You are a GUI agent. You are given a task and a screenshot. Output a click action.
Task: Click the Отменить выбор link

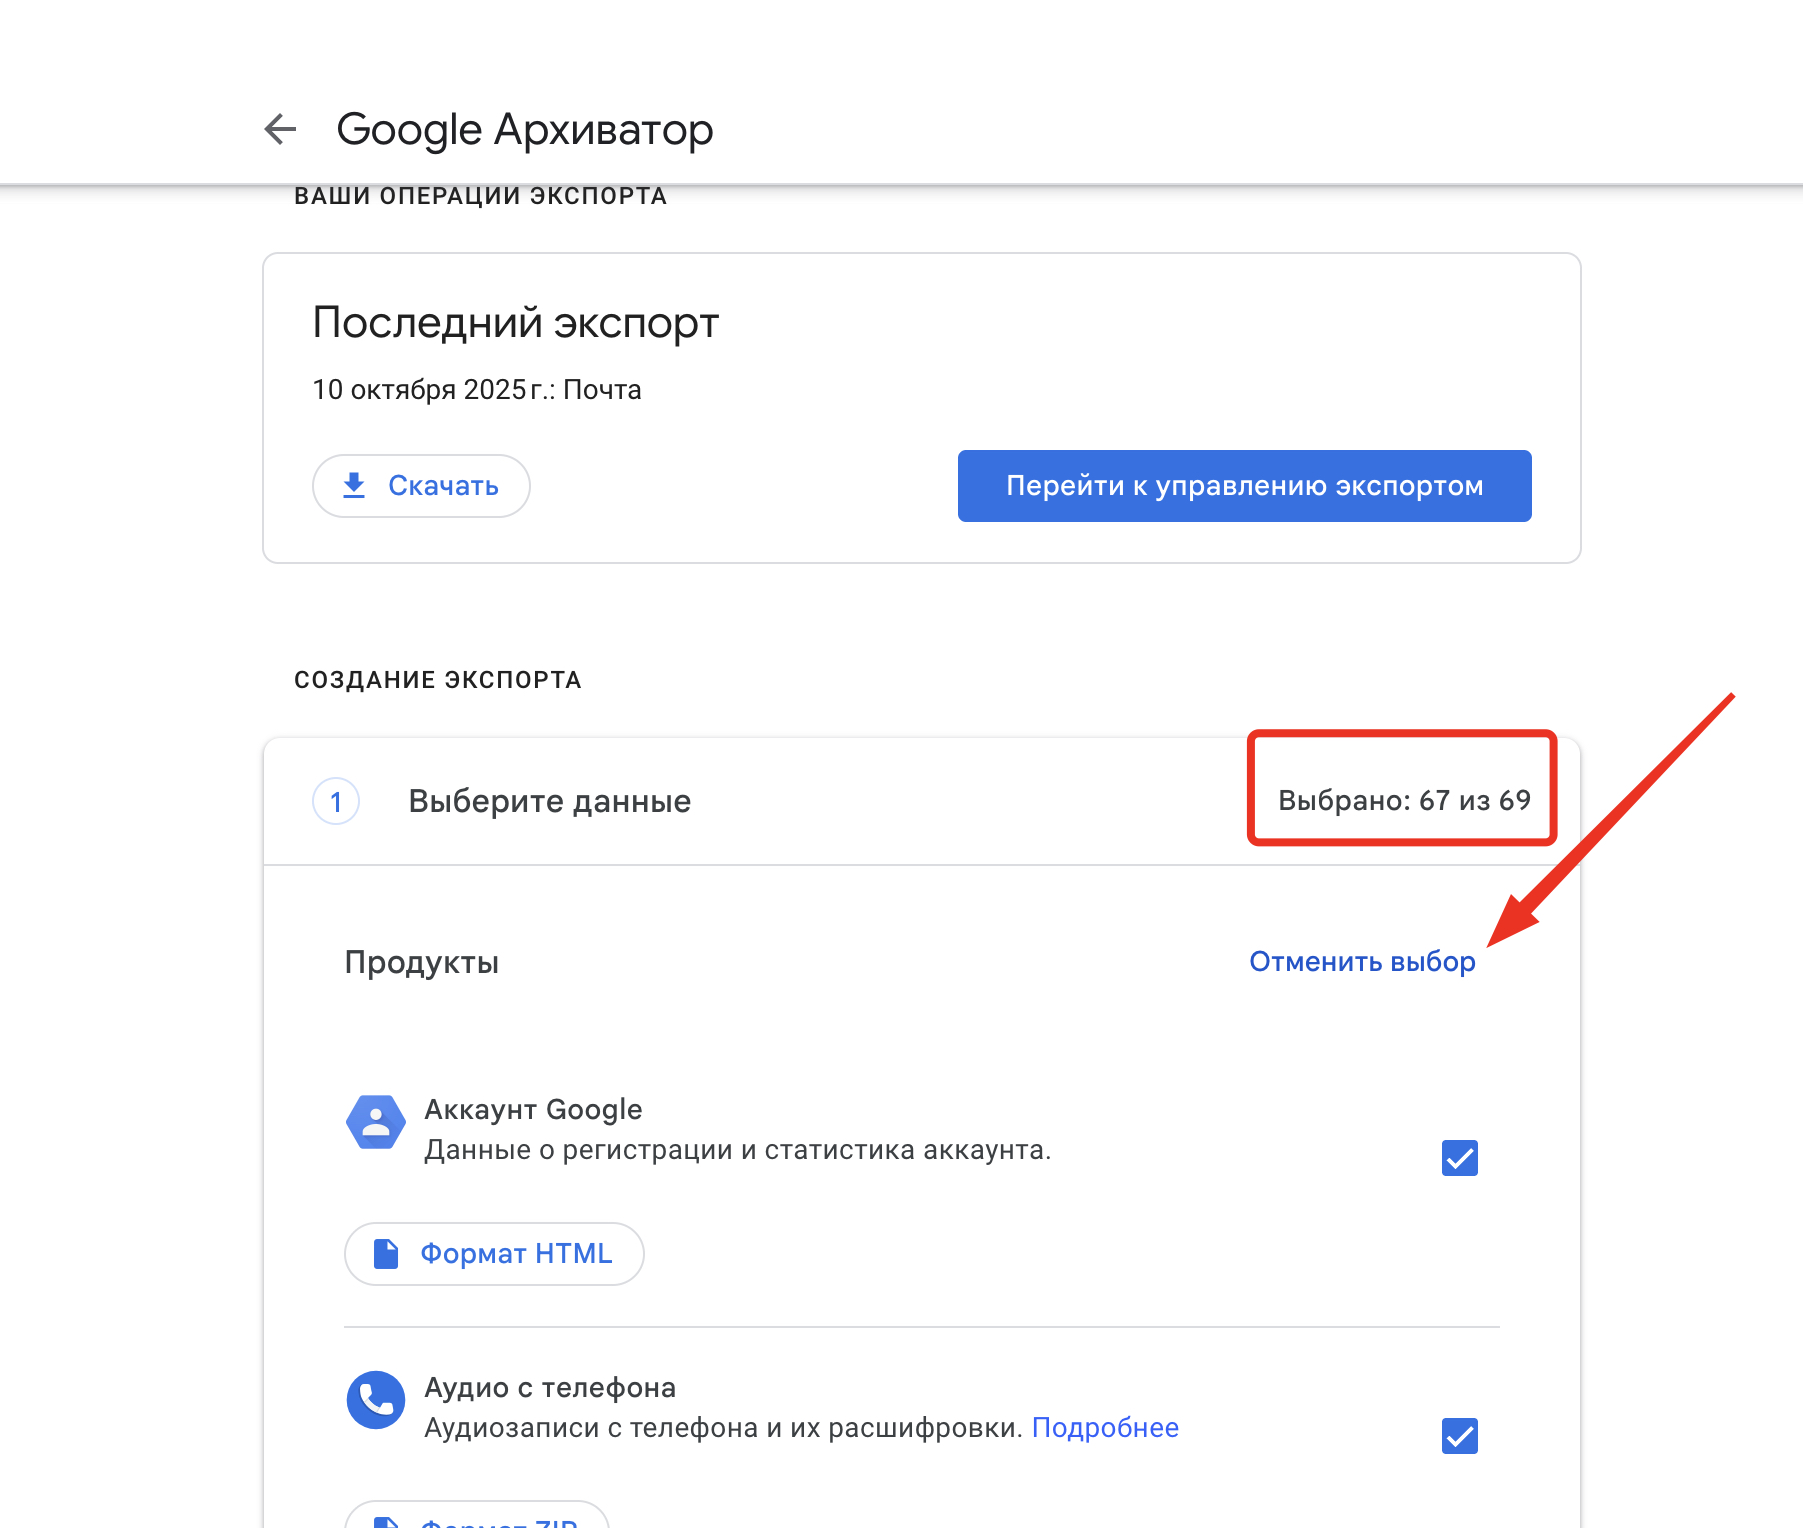tap(1362, 961)
